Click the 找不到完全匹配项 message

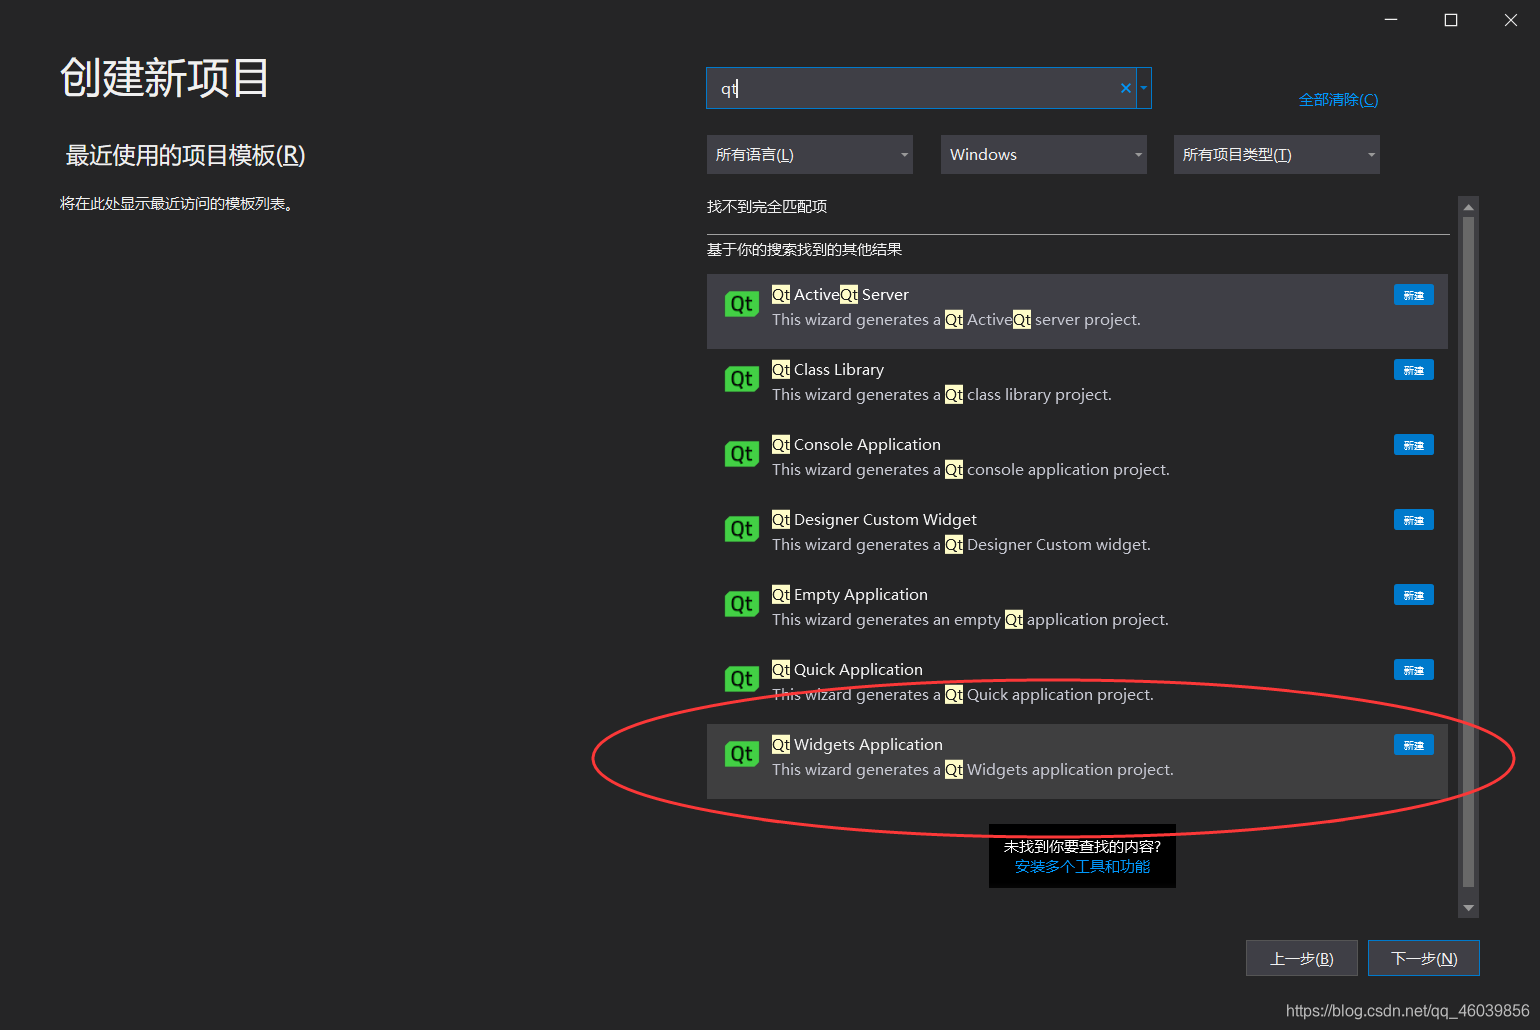pos(767,207)
